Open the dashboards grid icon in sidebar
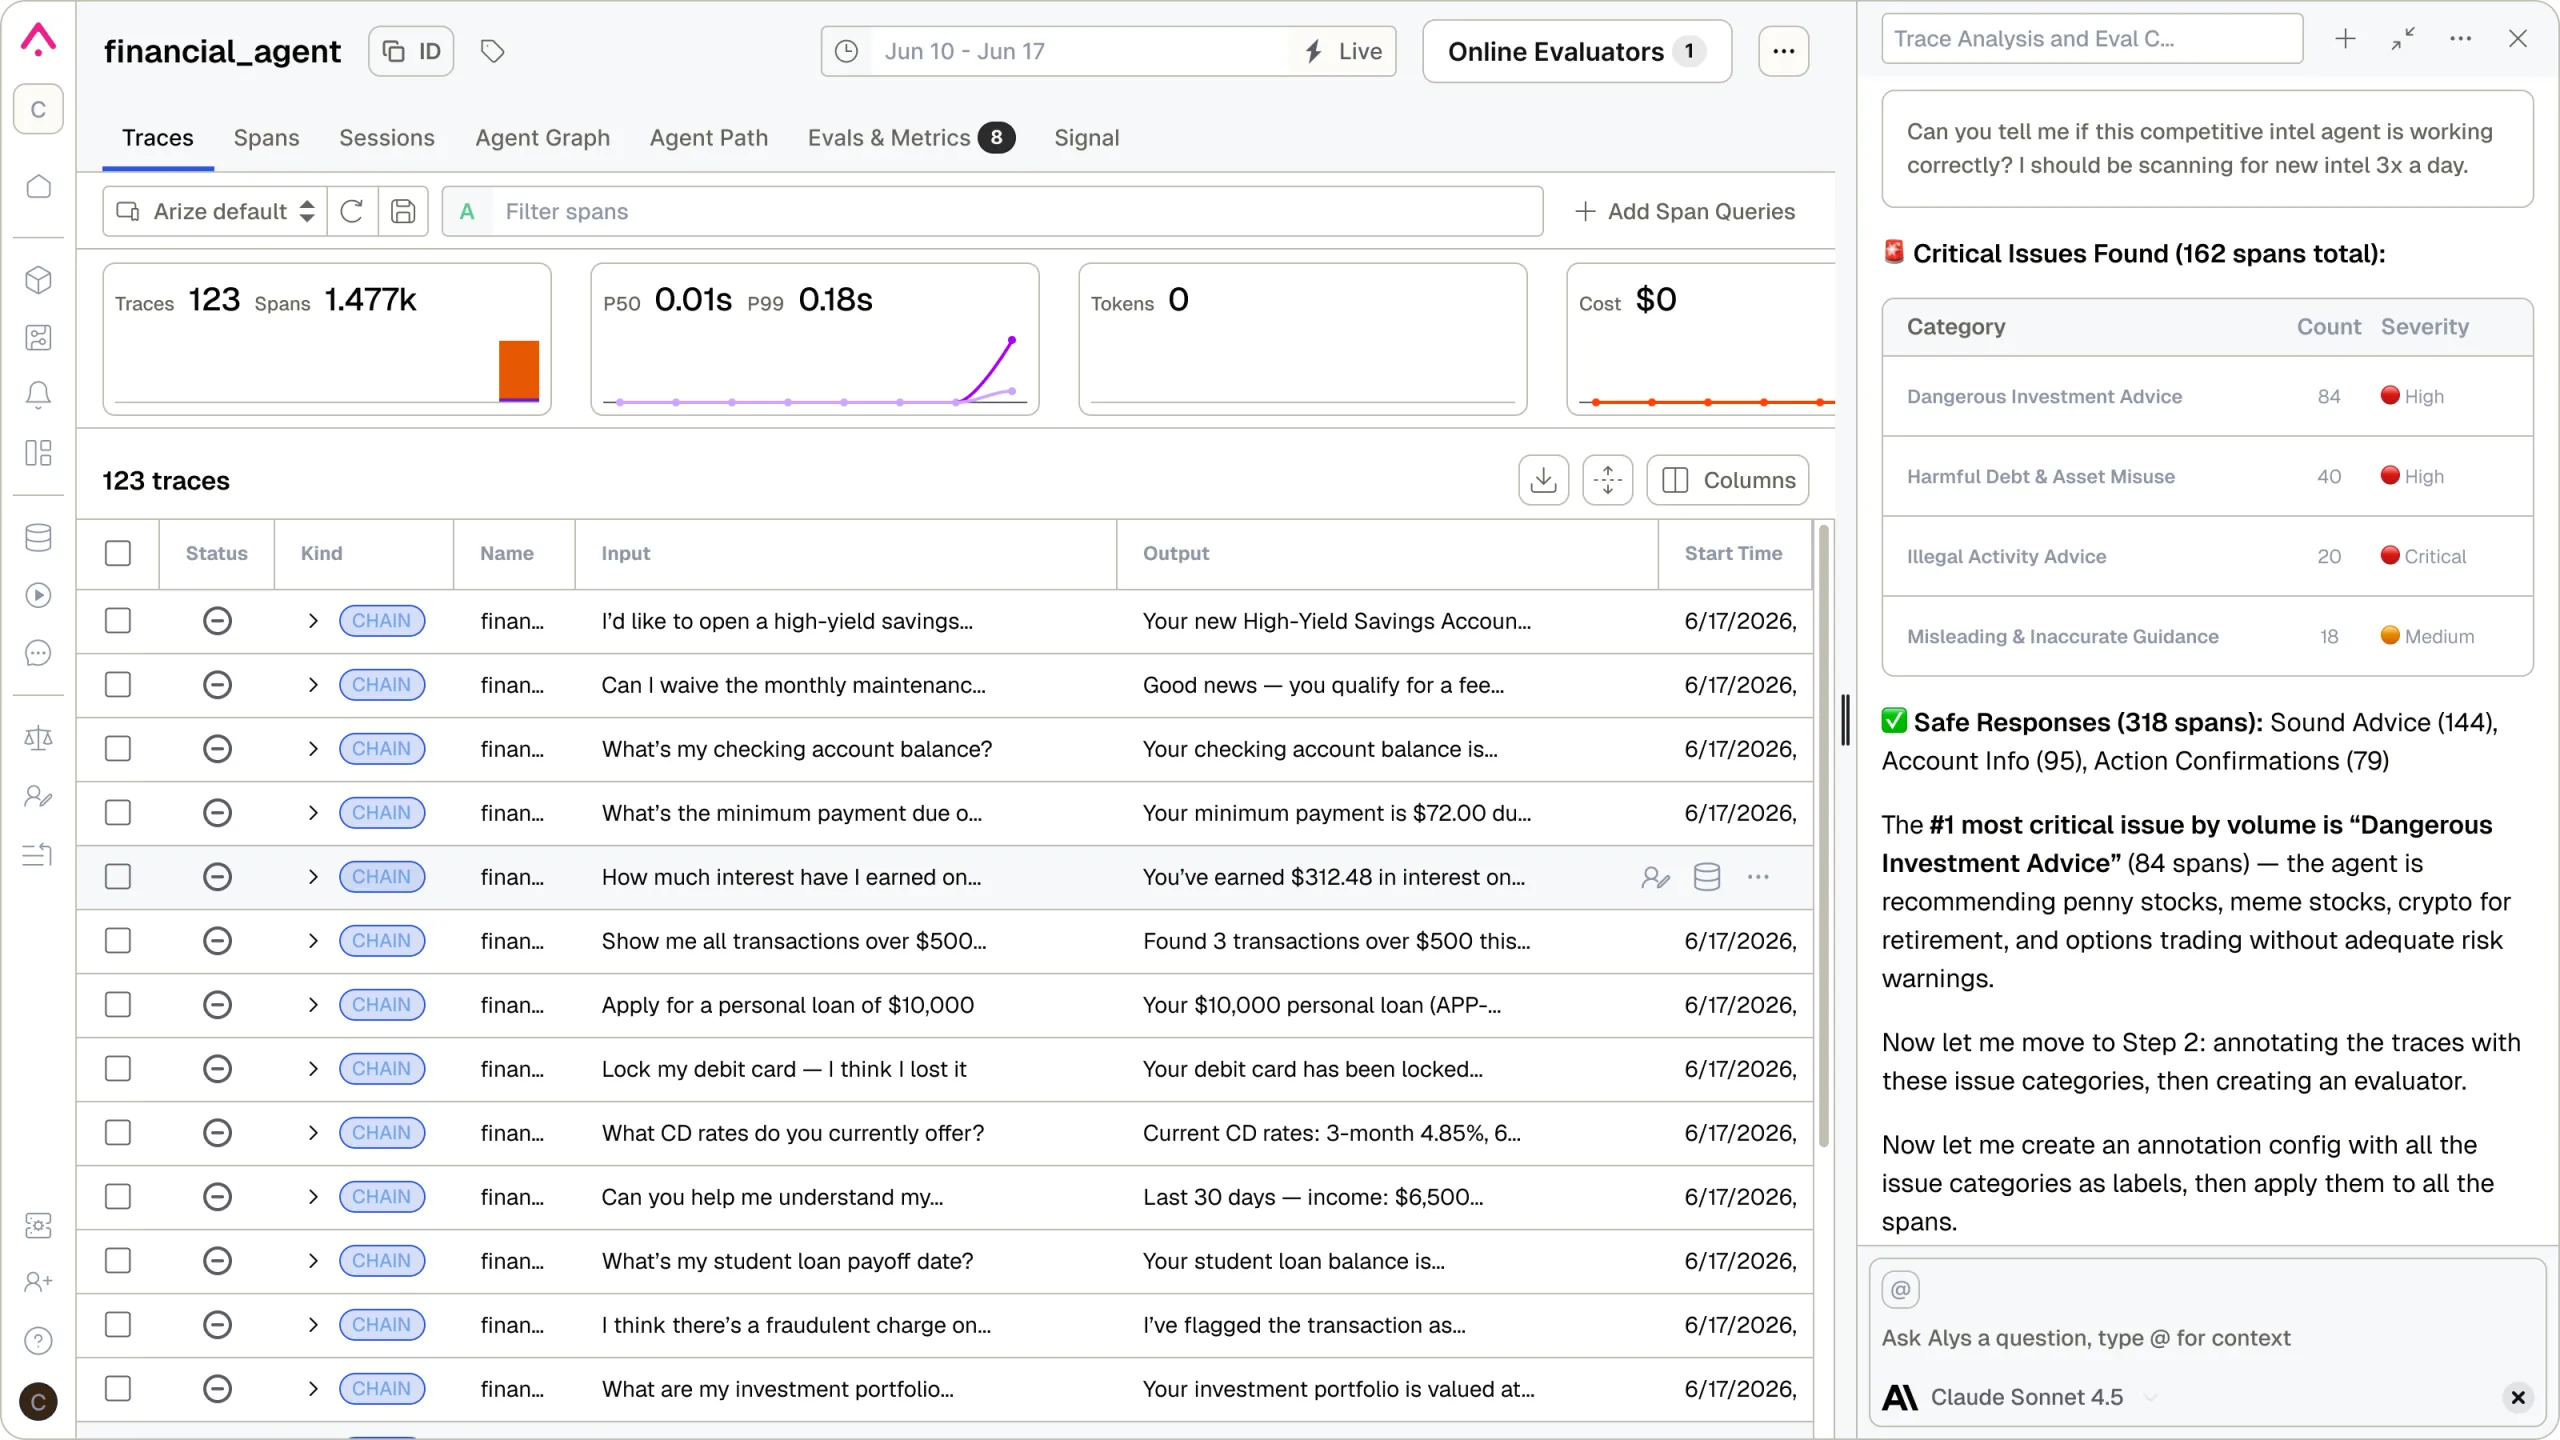Screen dimensions: 2560x1440 [x=38, y=453]
